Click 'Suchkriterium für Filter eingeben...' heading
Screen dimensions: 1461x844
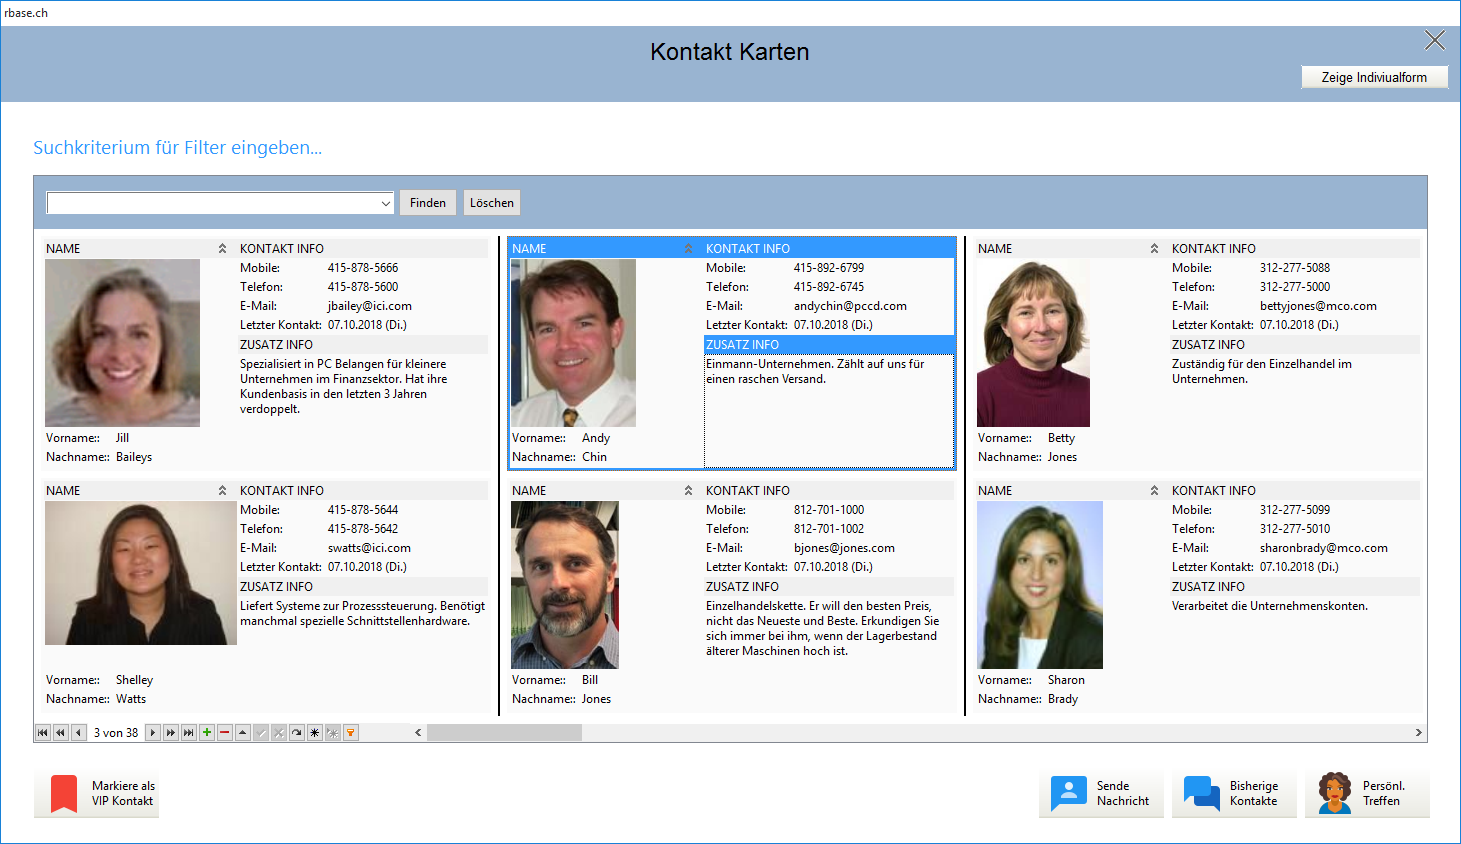pos(177,148)
